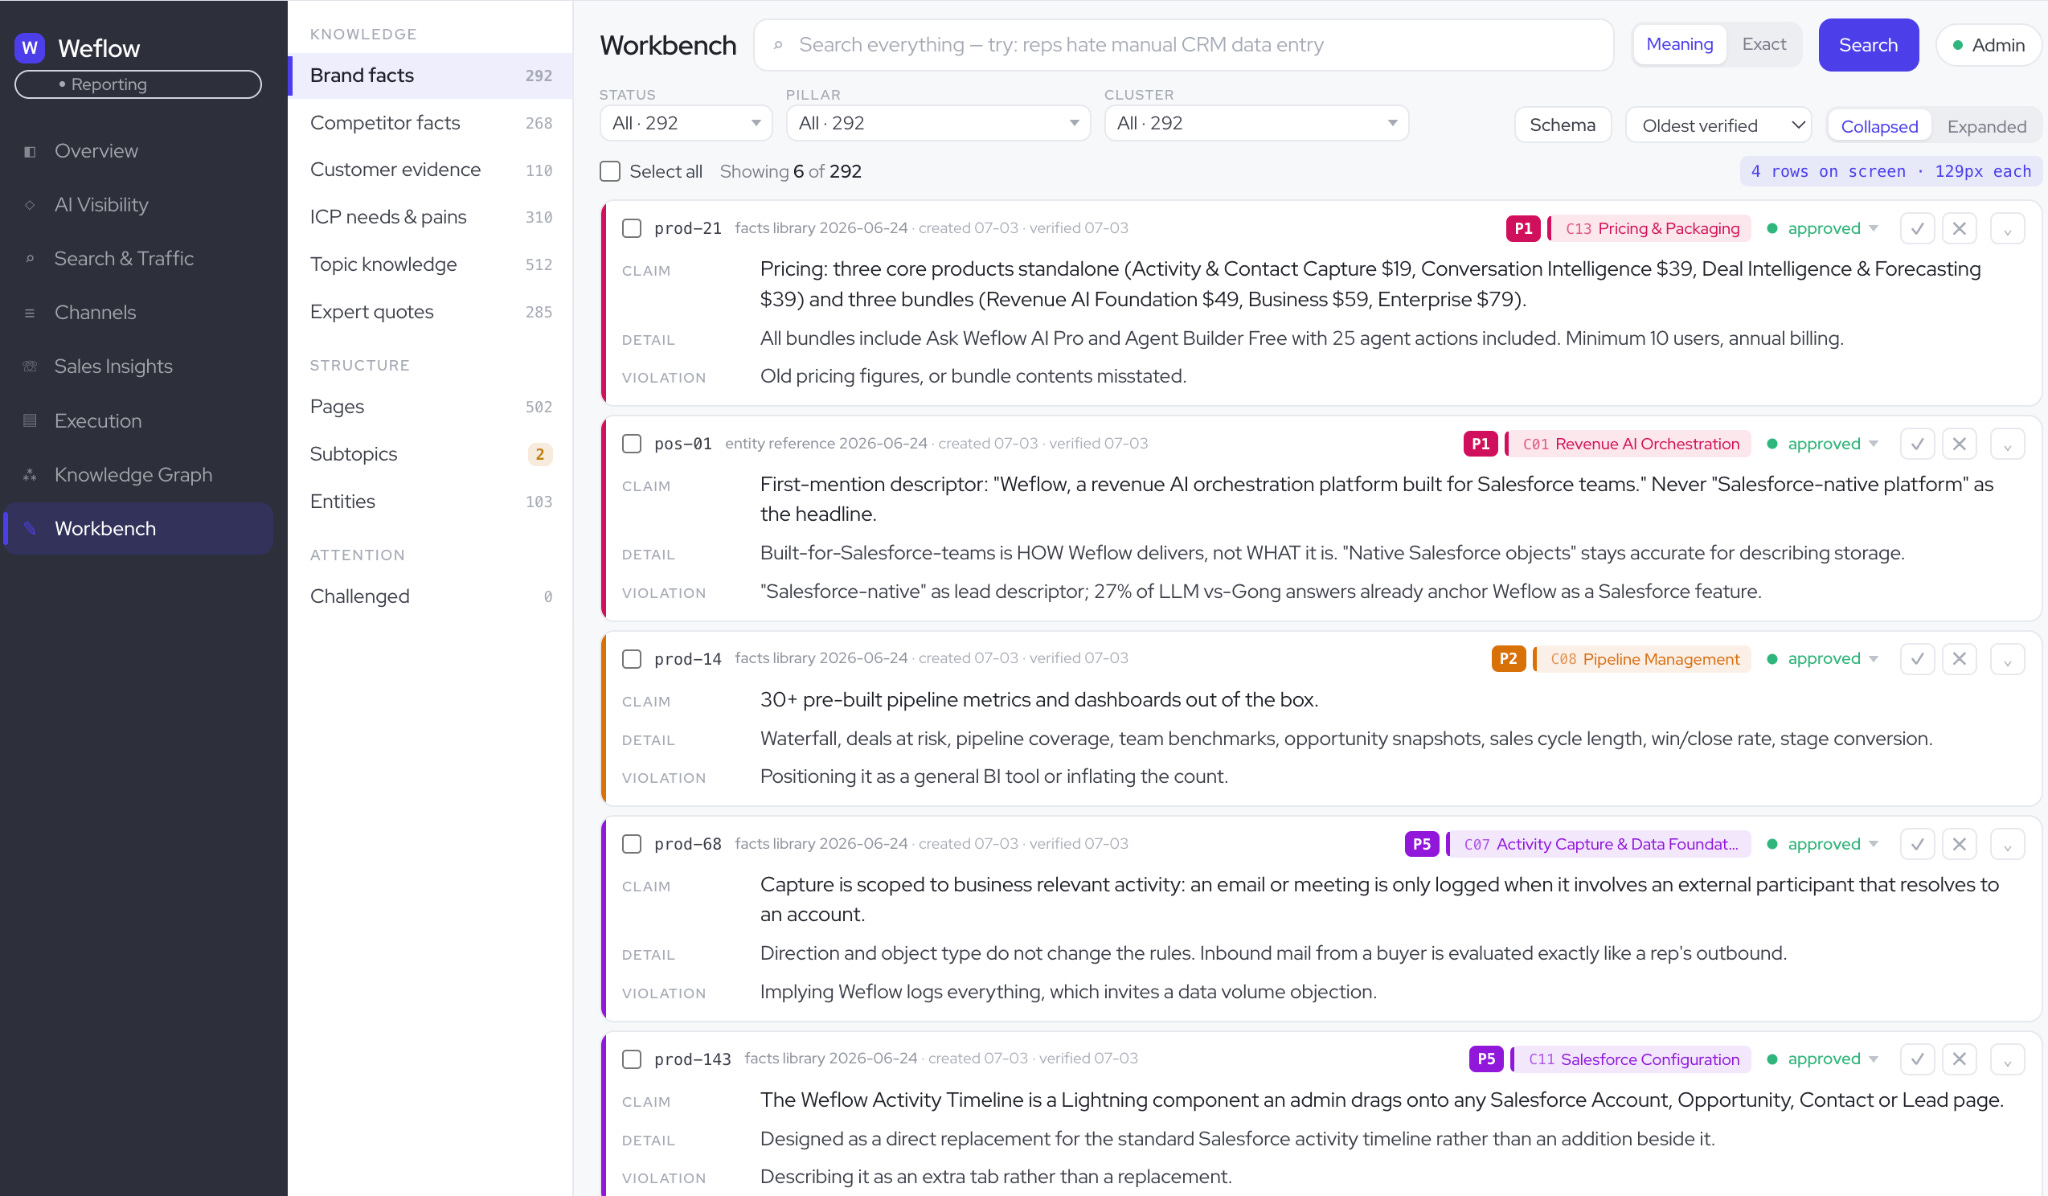This screenshot has height=1196, width=2048.
Task: Click the P1 pillar badge on prod-21
Action: pos(1523,229)
